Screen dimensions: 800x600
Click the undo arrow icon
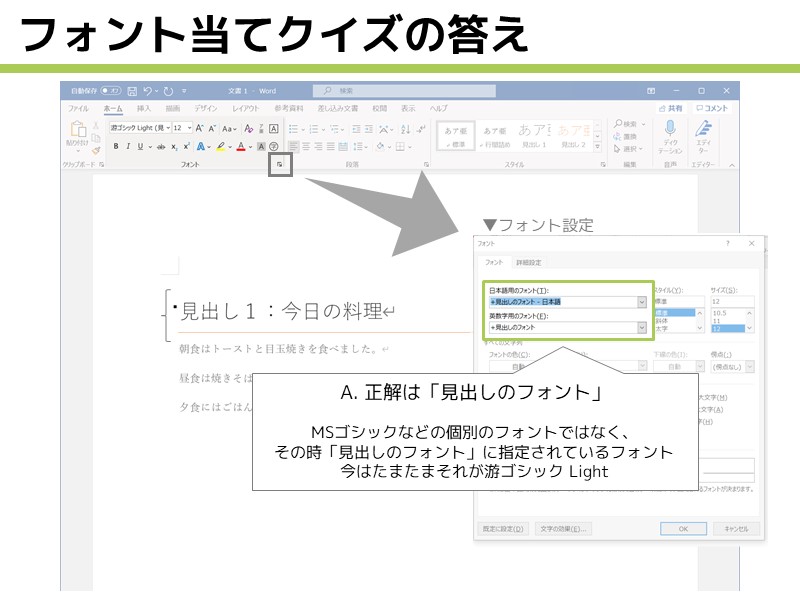(x=148, y=91)
